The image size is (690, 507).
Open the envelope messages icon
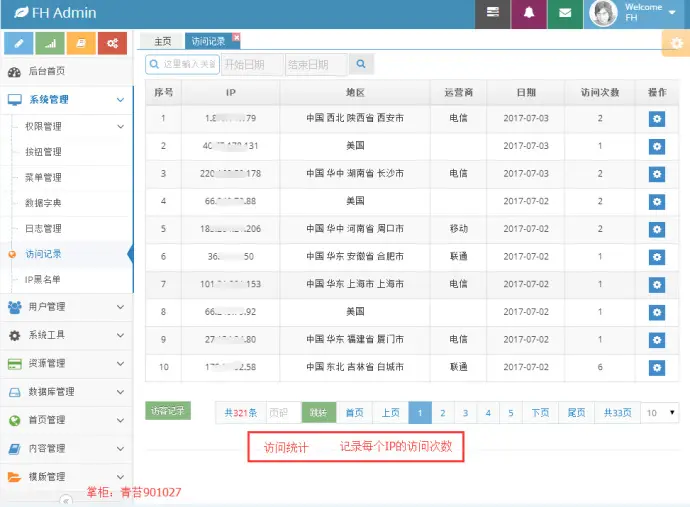tap(565, 13)
